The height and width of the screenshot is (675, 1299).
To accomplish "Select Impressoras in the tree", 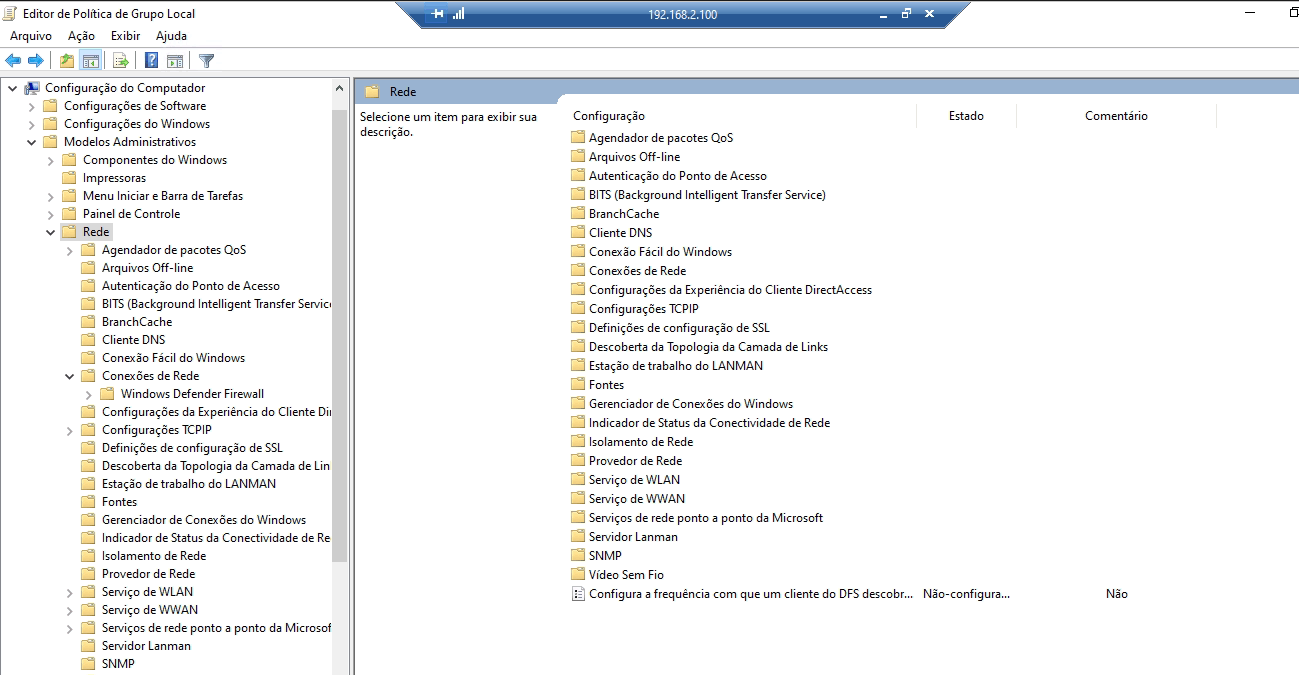I will 114,178.
